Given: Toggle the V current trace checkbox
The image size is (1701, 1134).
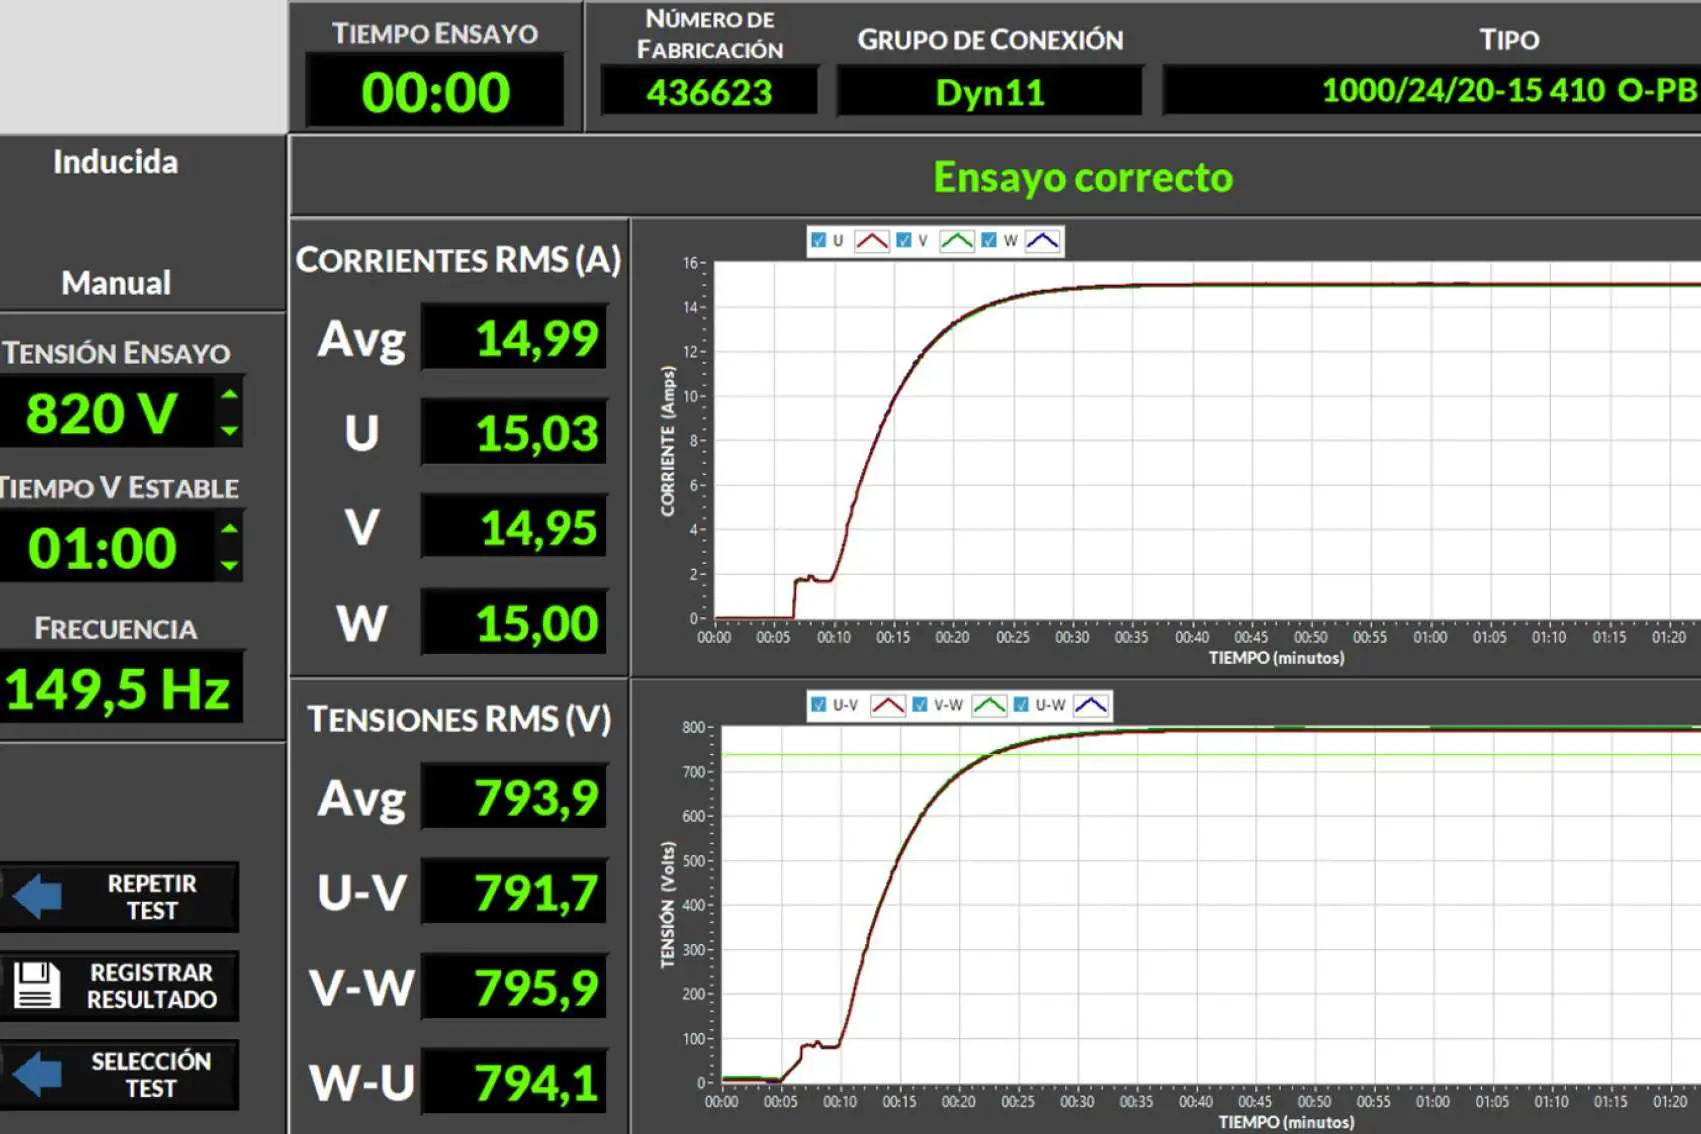Looking at the screenshot, I should coord(904,241).
